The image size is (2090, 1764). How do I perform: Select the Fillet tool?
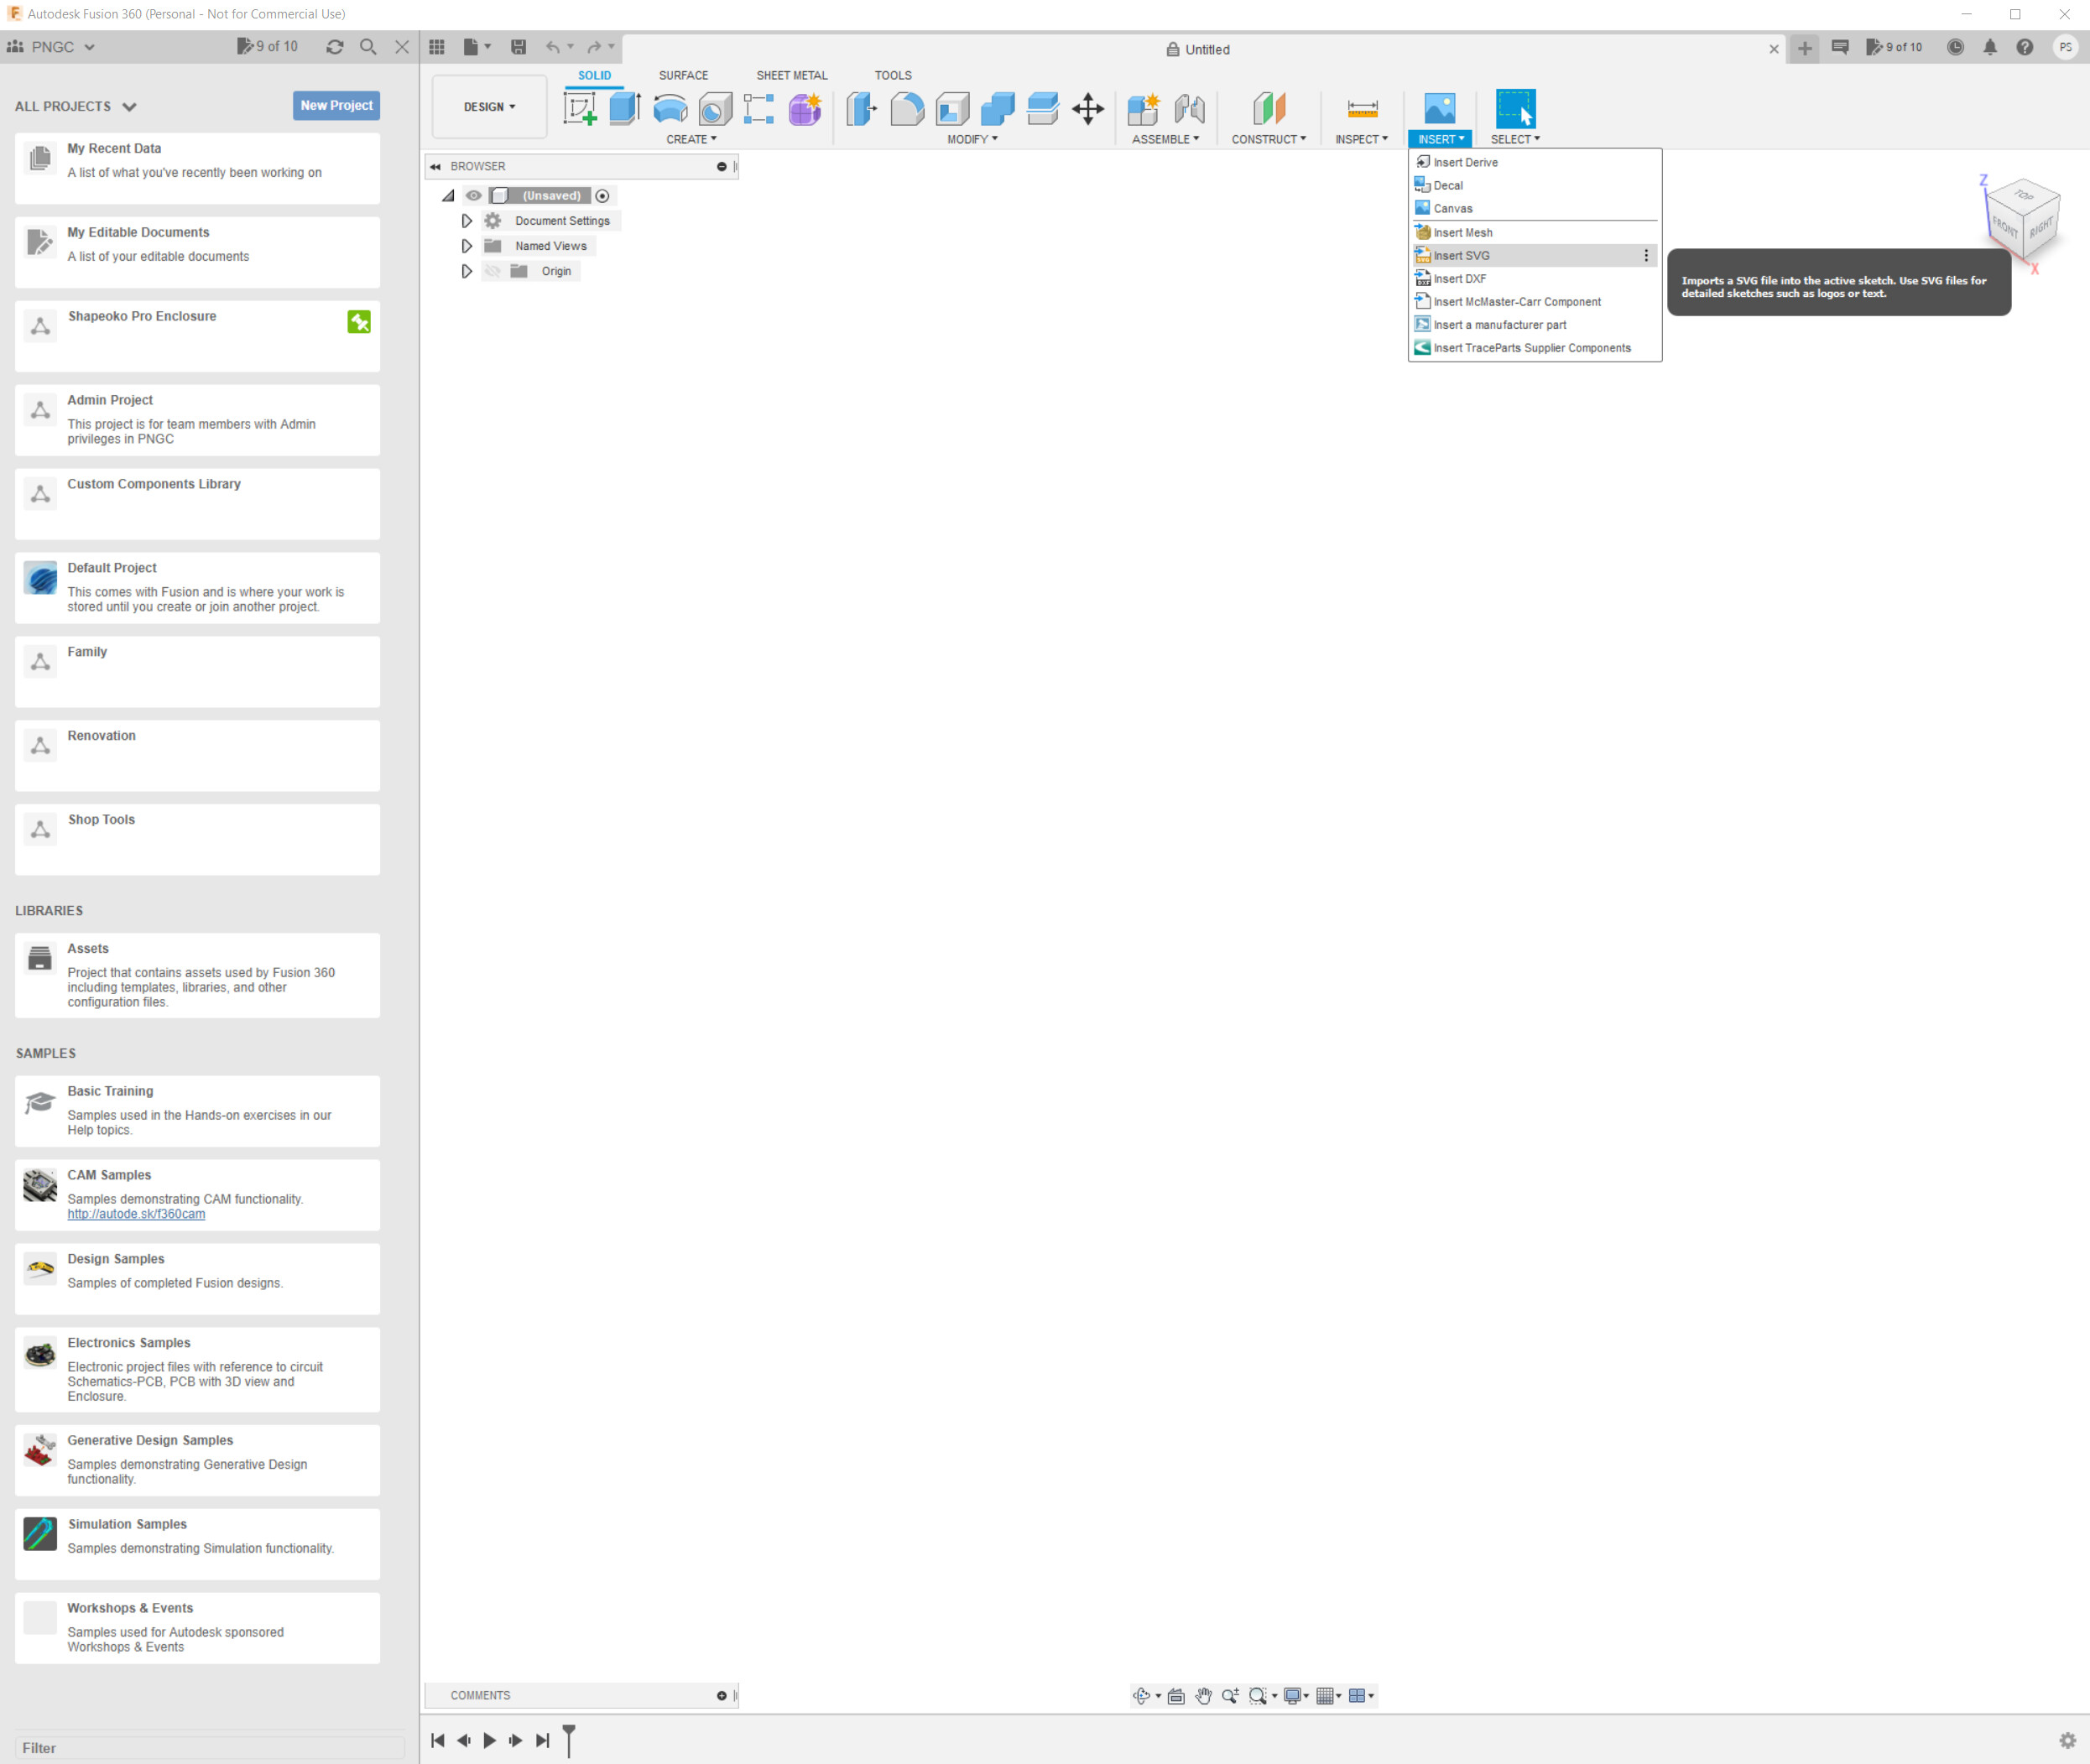907,108
